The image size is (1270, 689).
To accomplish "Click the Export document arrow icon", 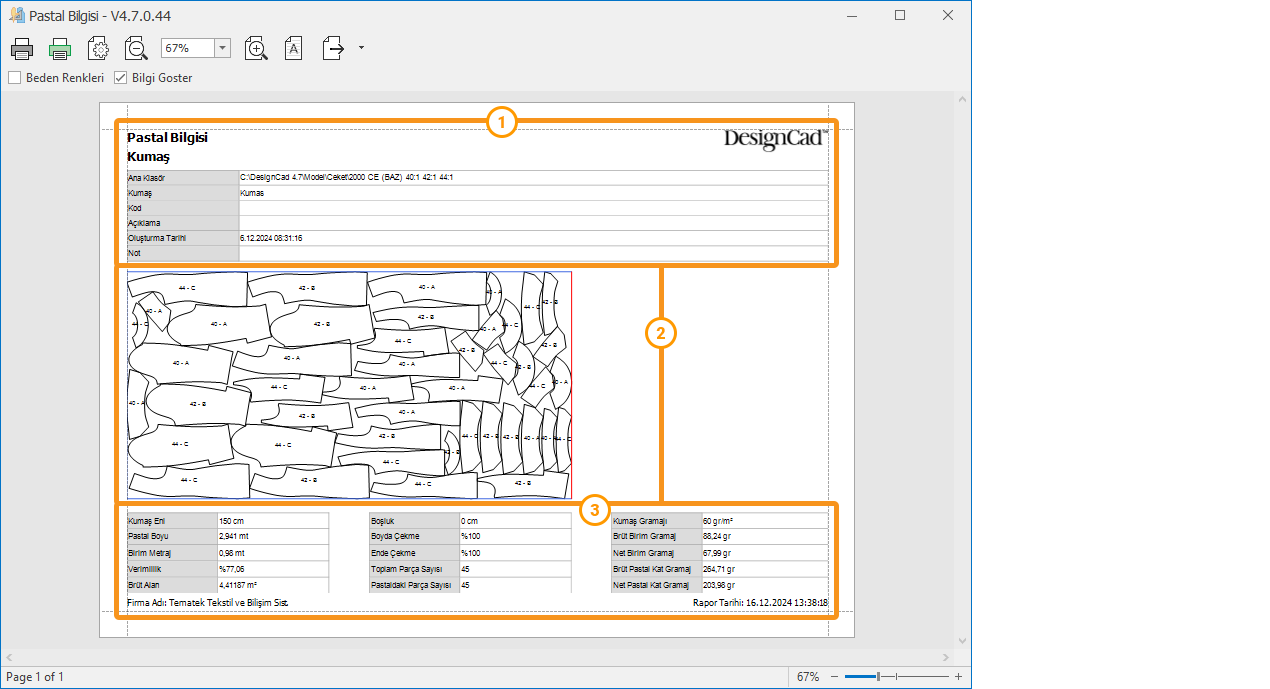I will tap(334, 48).
